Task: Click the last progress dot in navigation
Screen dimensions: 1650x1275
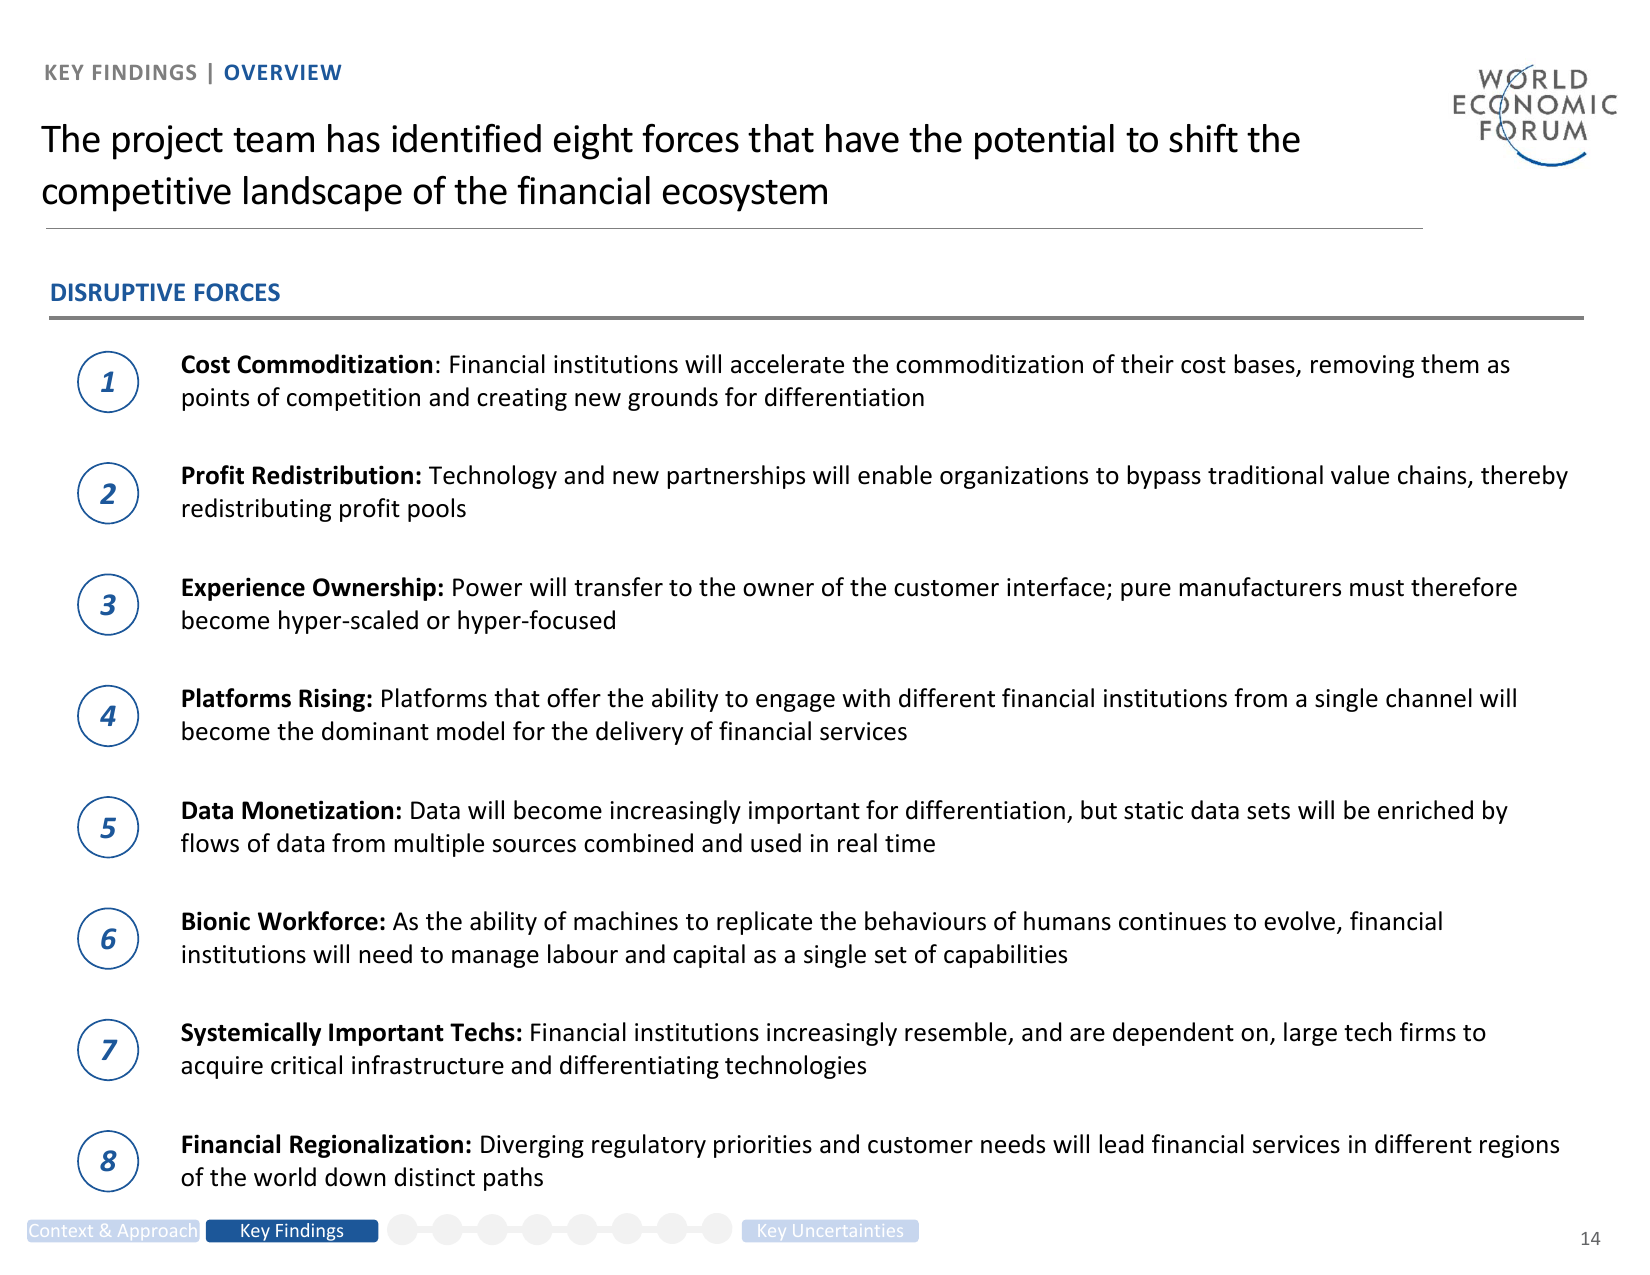Action: [717, 1229]
